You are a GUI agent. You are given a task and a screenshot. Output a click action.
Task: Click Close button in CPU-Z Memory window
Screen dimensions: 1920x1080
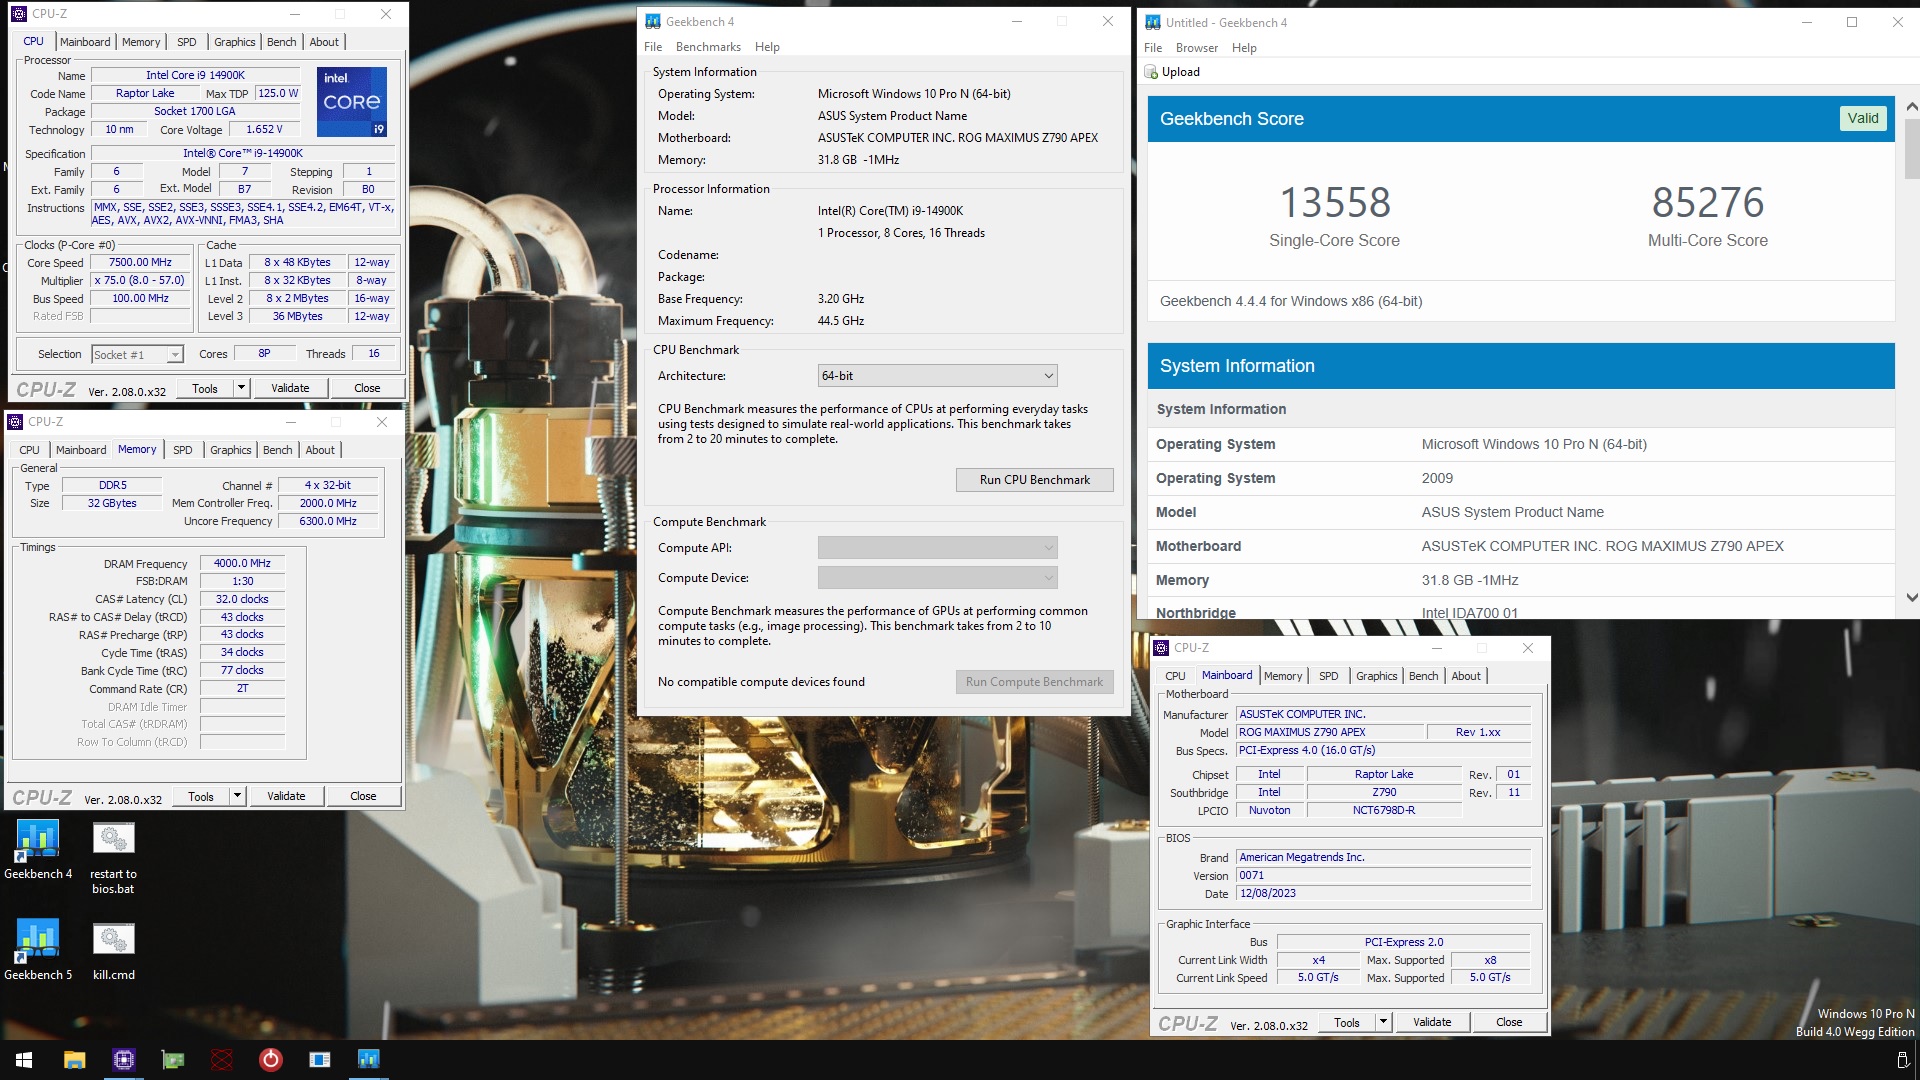pos(363,796)
